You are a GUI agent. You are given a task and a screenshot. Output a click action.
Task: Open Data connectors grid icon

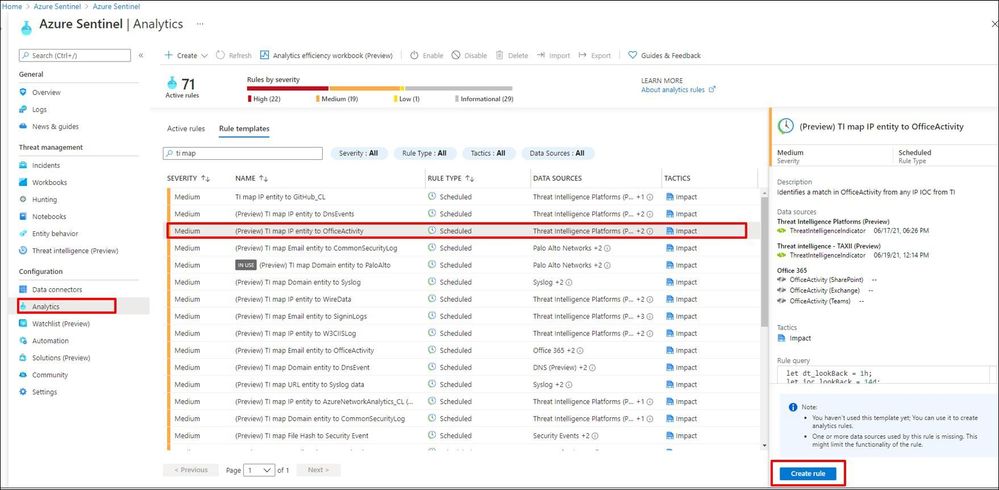(23, 290)
